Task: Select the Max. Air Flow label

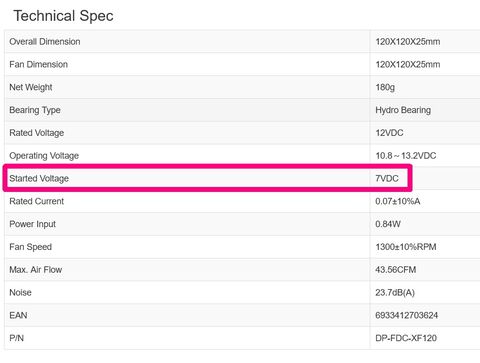Action: pos(36,270)
